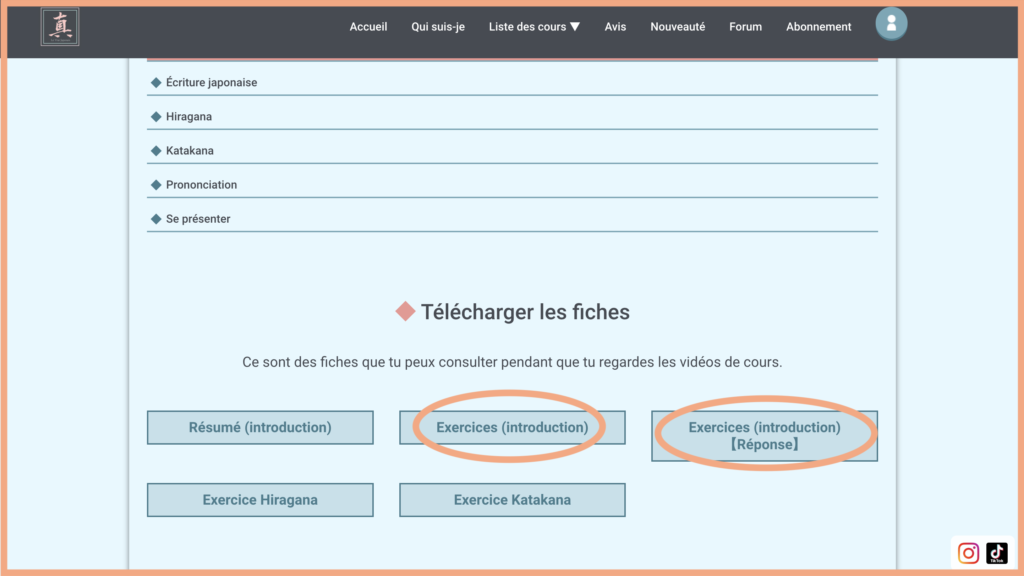The height and width of the screenshot is (576, 1024).
Task: Download the Exercice Hiragana sheet
Action: click(260, 500)
